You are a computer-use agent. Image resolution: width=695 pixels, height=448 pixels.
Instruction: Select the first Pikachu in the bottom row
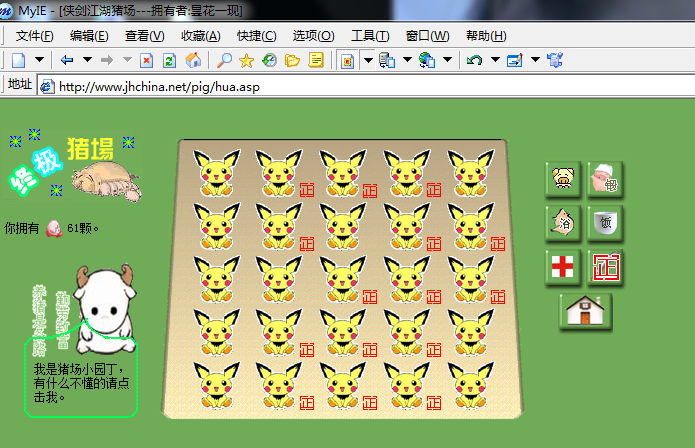(217, 386)
